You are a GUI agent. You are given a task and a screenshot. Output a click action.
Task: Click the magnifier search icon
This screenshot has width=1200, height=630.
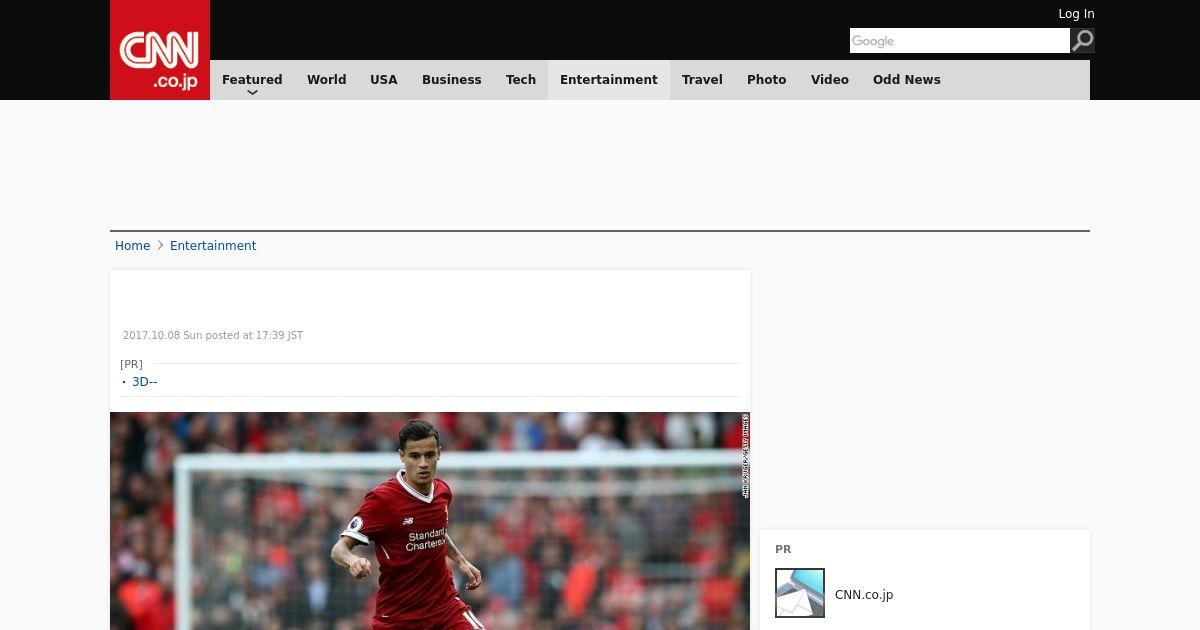(1083, 40)
